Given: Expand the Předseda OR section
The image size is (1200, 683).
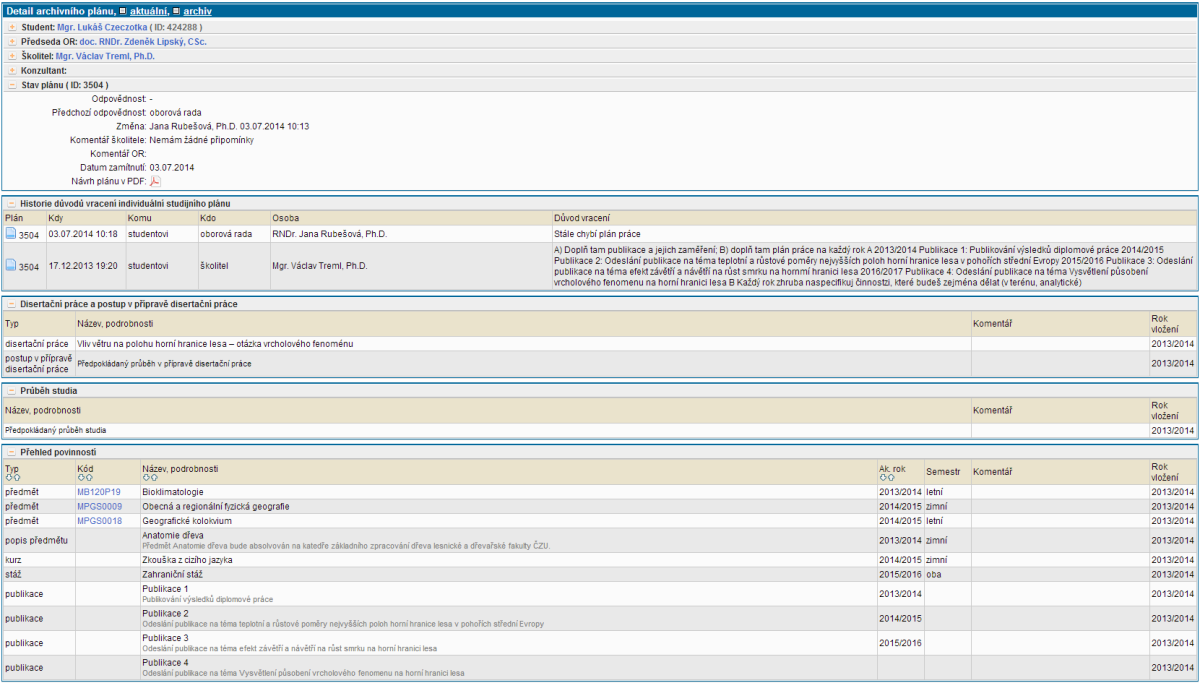Looking at the screenshot, I should 12,42.
